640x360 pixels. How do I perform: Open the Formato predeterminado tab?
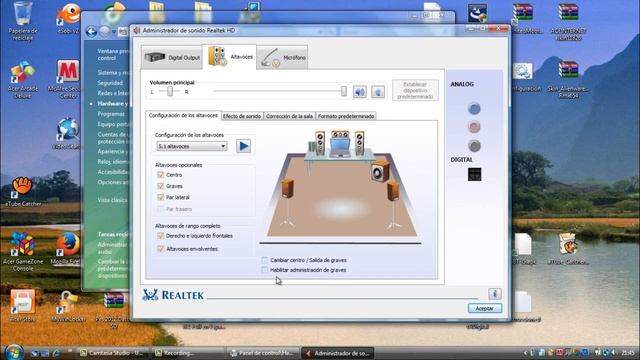[346, 116]
